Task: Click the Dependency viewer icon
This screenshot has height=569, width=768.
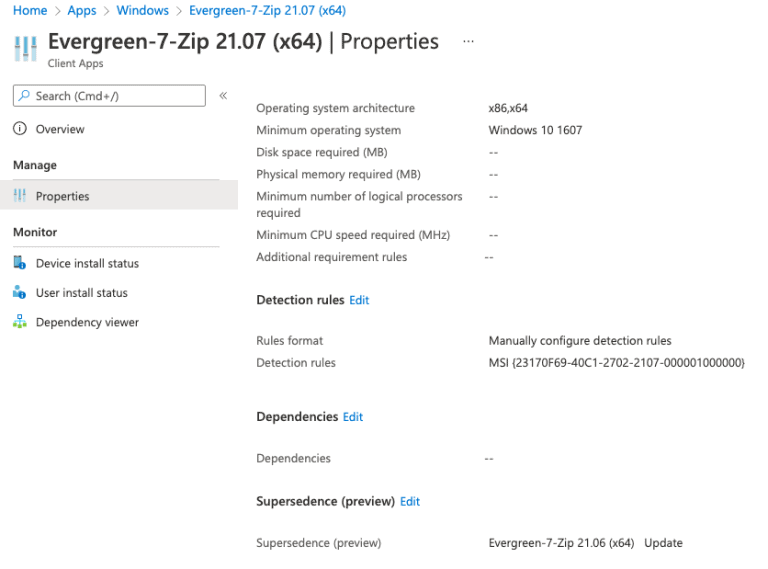Action: tap(19, 322)
